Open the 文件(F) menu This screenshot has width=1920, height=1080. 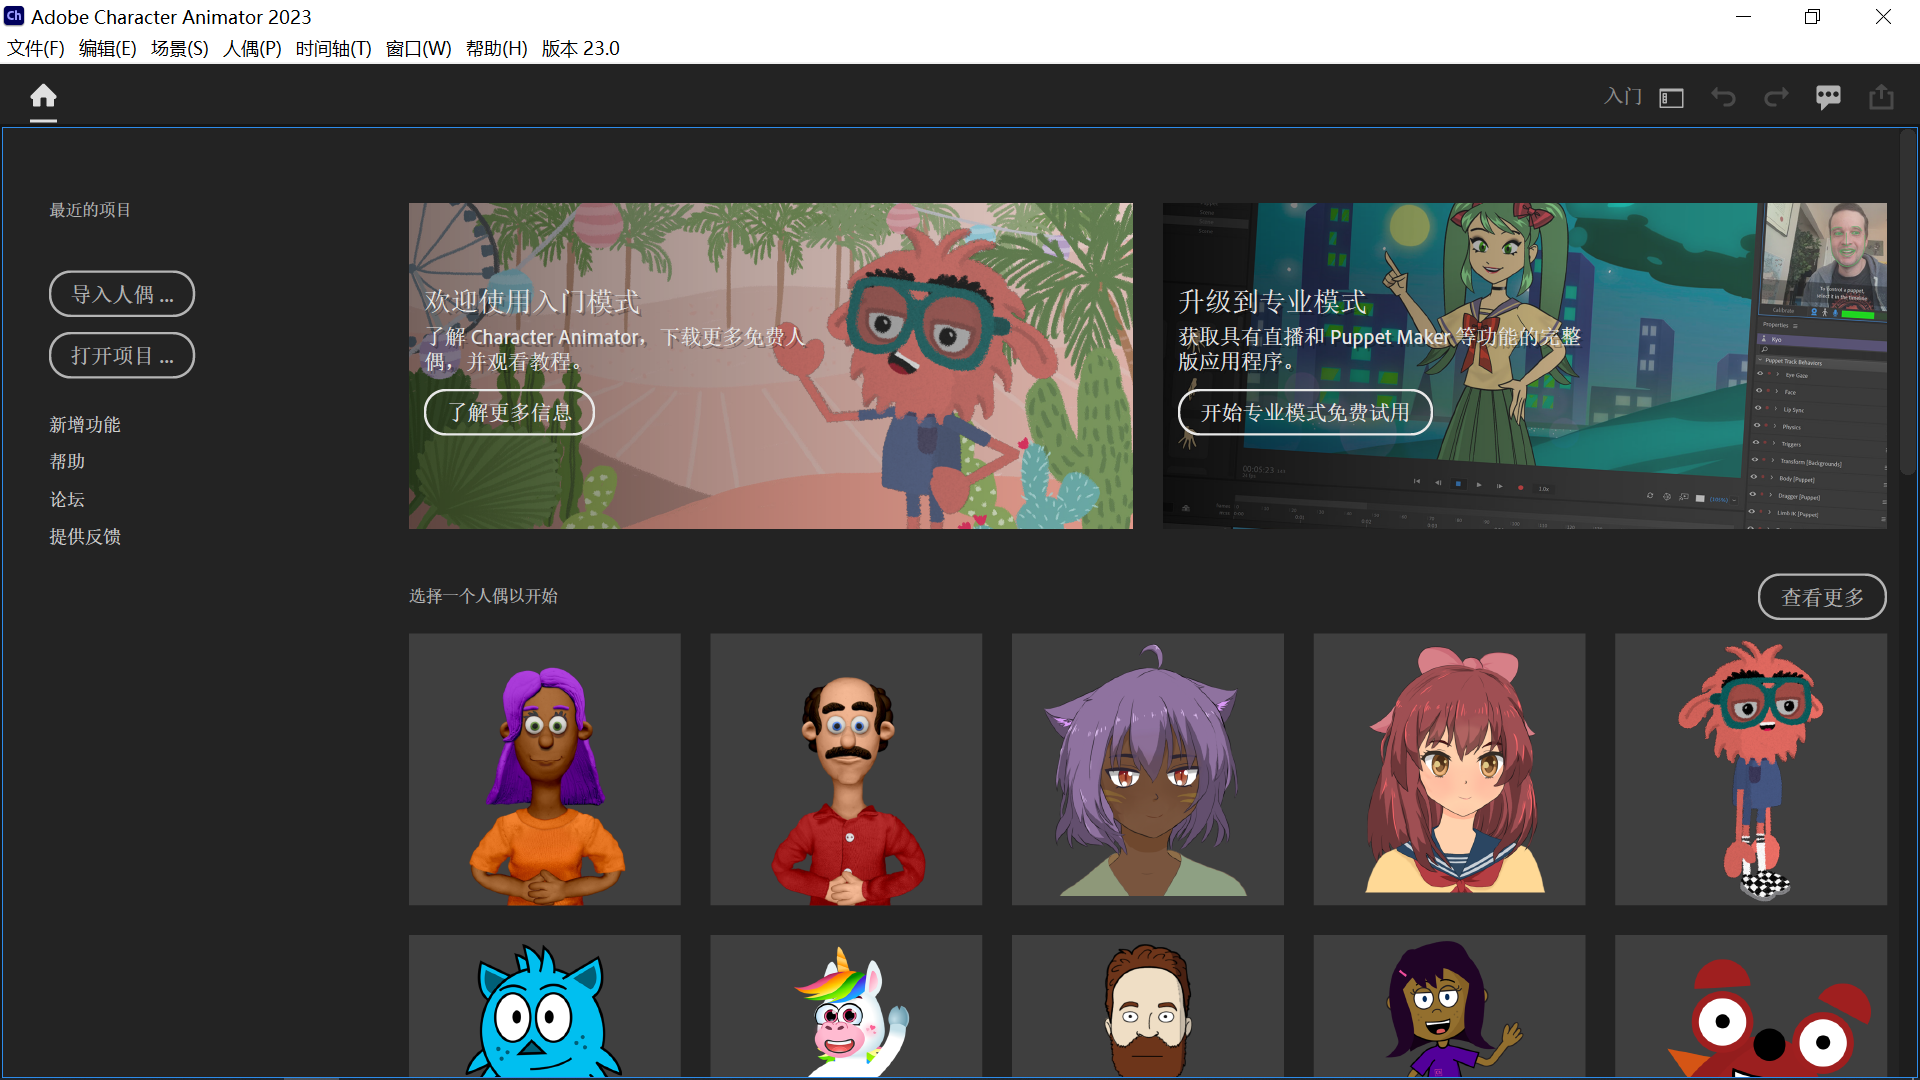point(36,48)
